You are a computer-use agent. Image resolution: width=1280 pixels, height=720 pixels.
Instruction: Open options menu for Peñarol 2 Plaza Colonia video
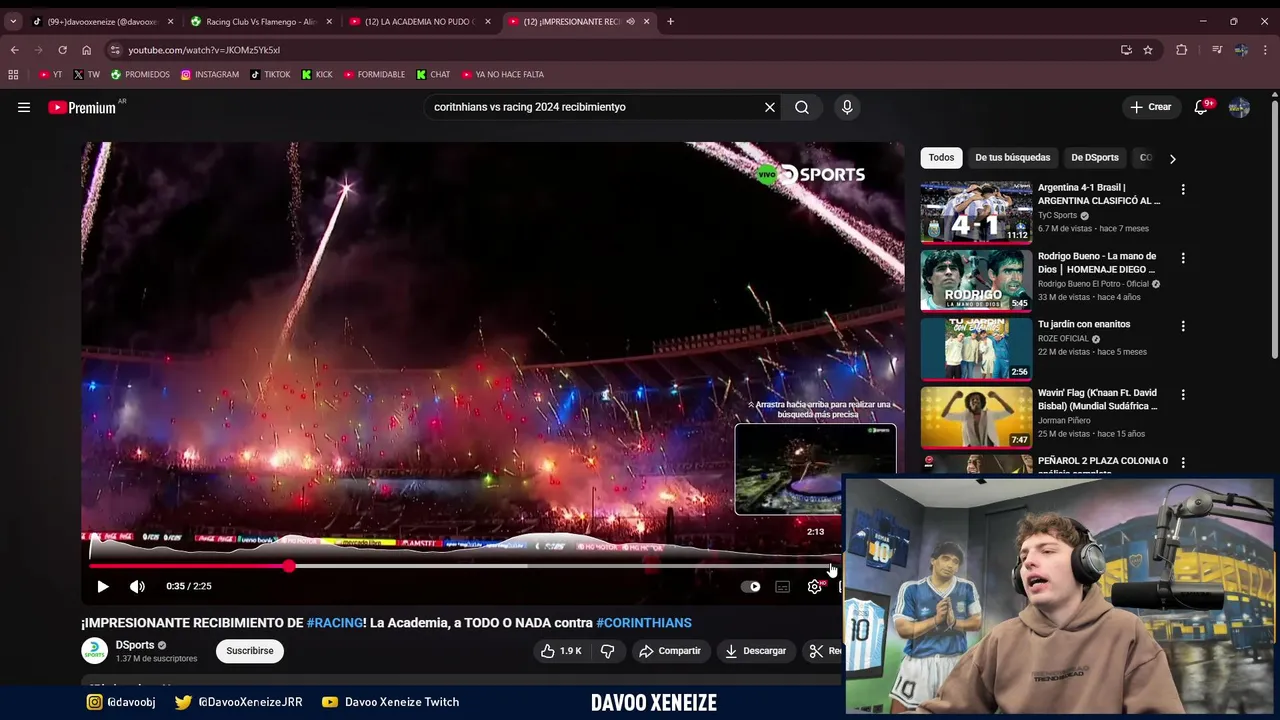tap(1183, 462)
